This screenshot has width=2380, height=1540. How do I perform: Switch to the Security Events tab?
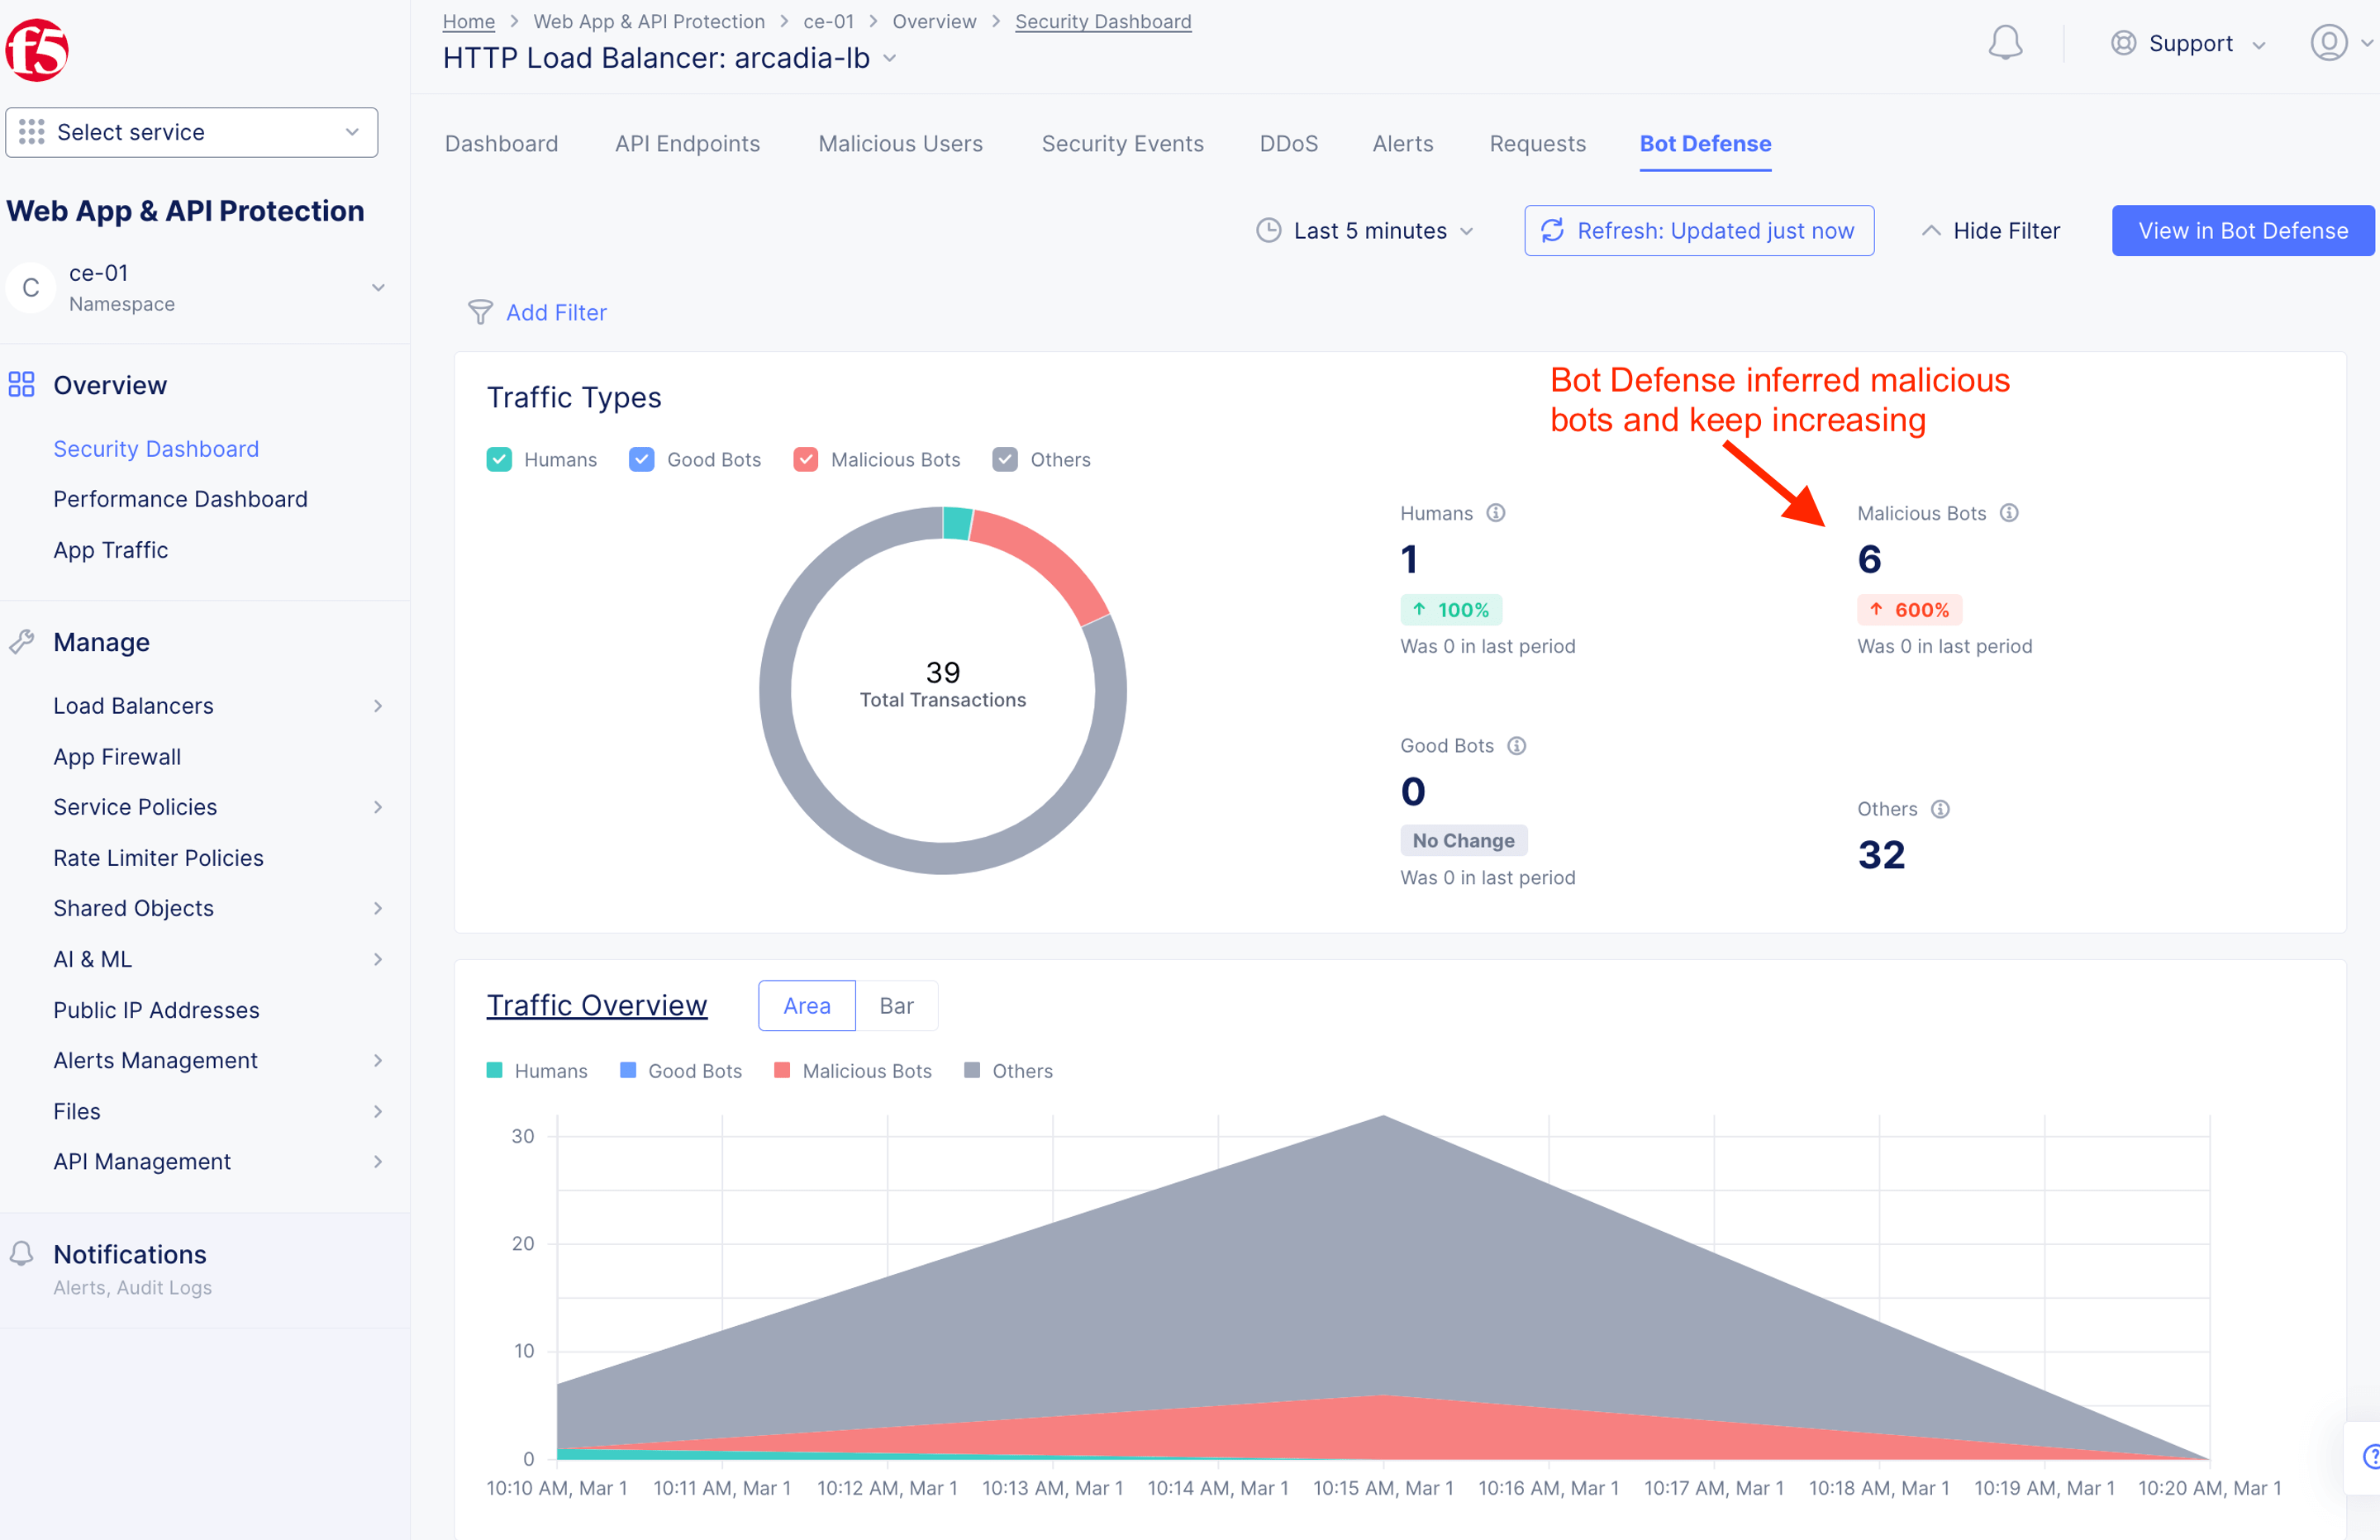tap(1122, 144)
